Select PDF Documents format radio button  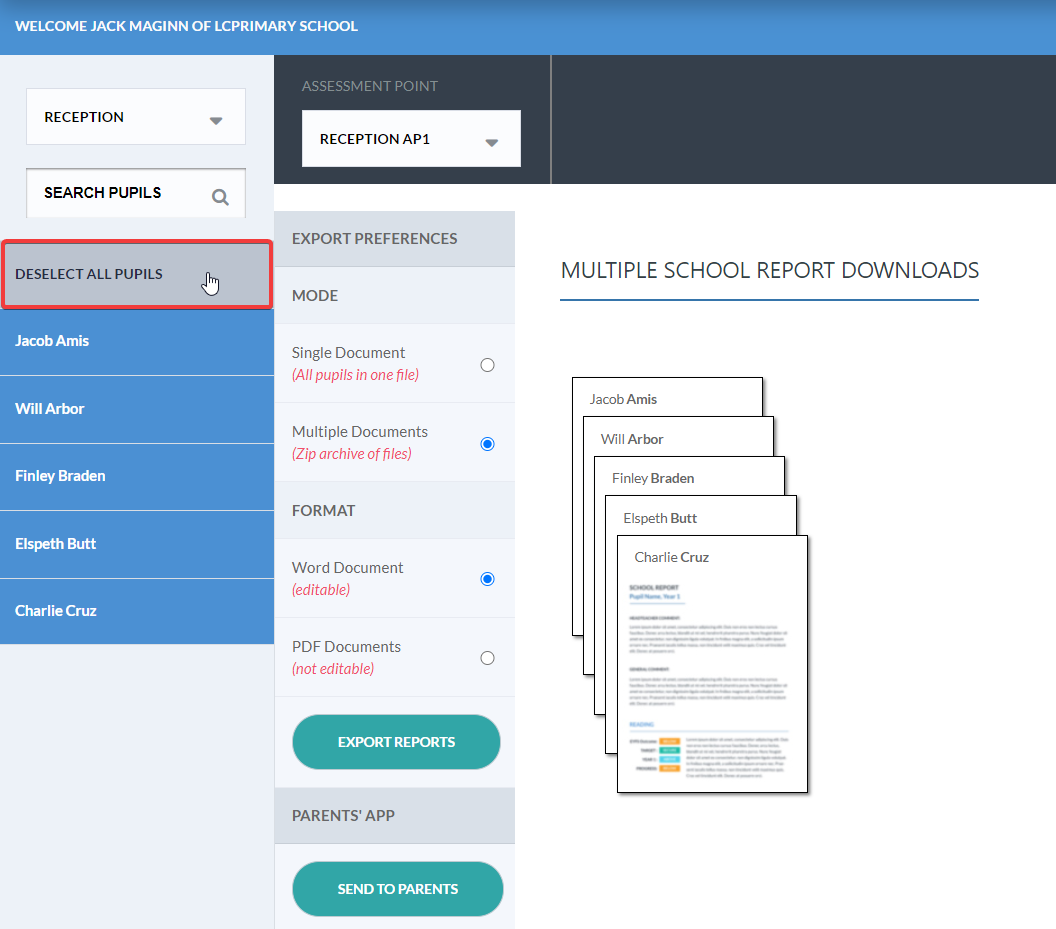point(488,658)
